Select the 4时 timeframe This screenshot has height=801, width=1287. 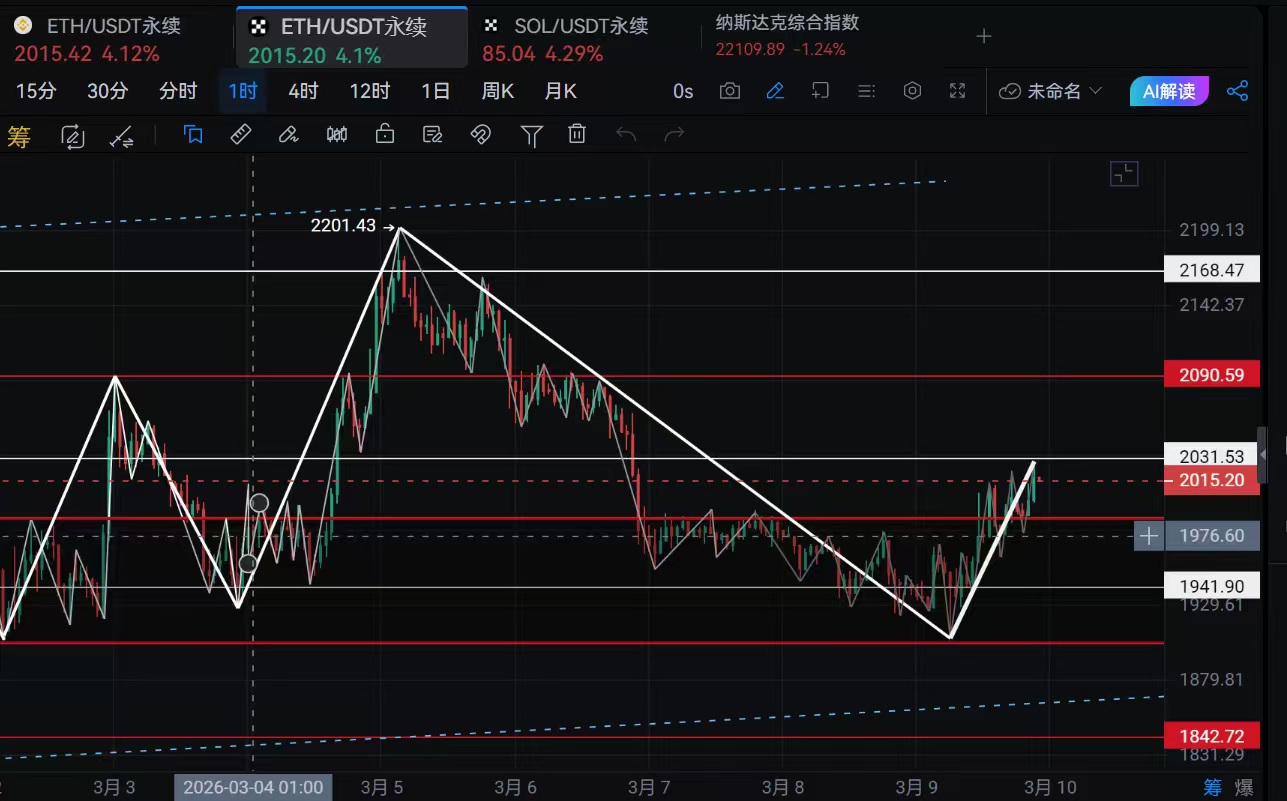pos(303,91)
